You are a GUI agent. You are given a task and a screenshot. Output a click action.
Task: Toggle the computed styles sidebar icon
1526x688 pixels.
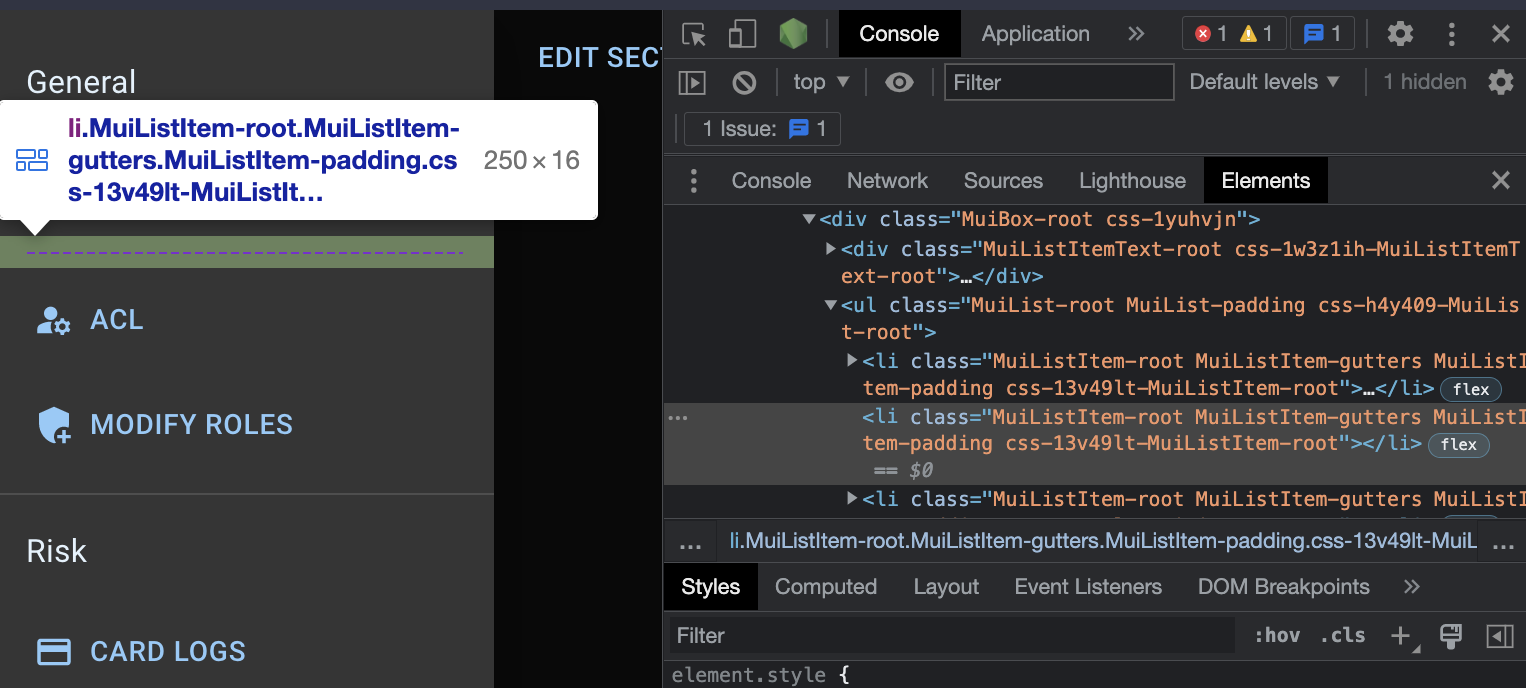tap(1499, 636)
